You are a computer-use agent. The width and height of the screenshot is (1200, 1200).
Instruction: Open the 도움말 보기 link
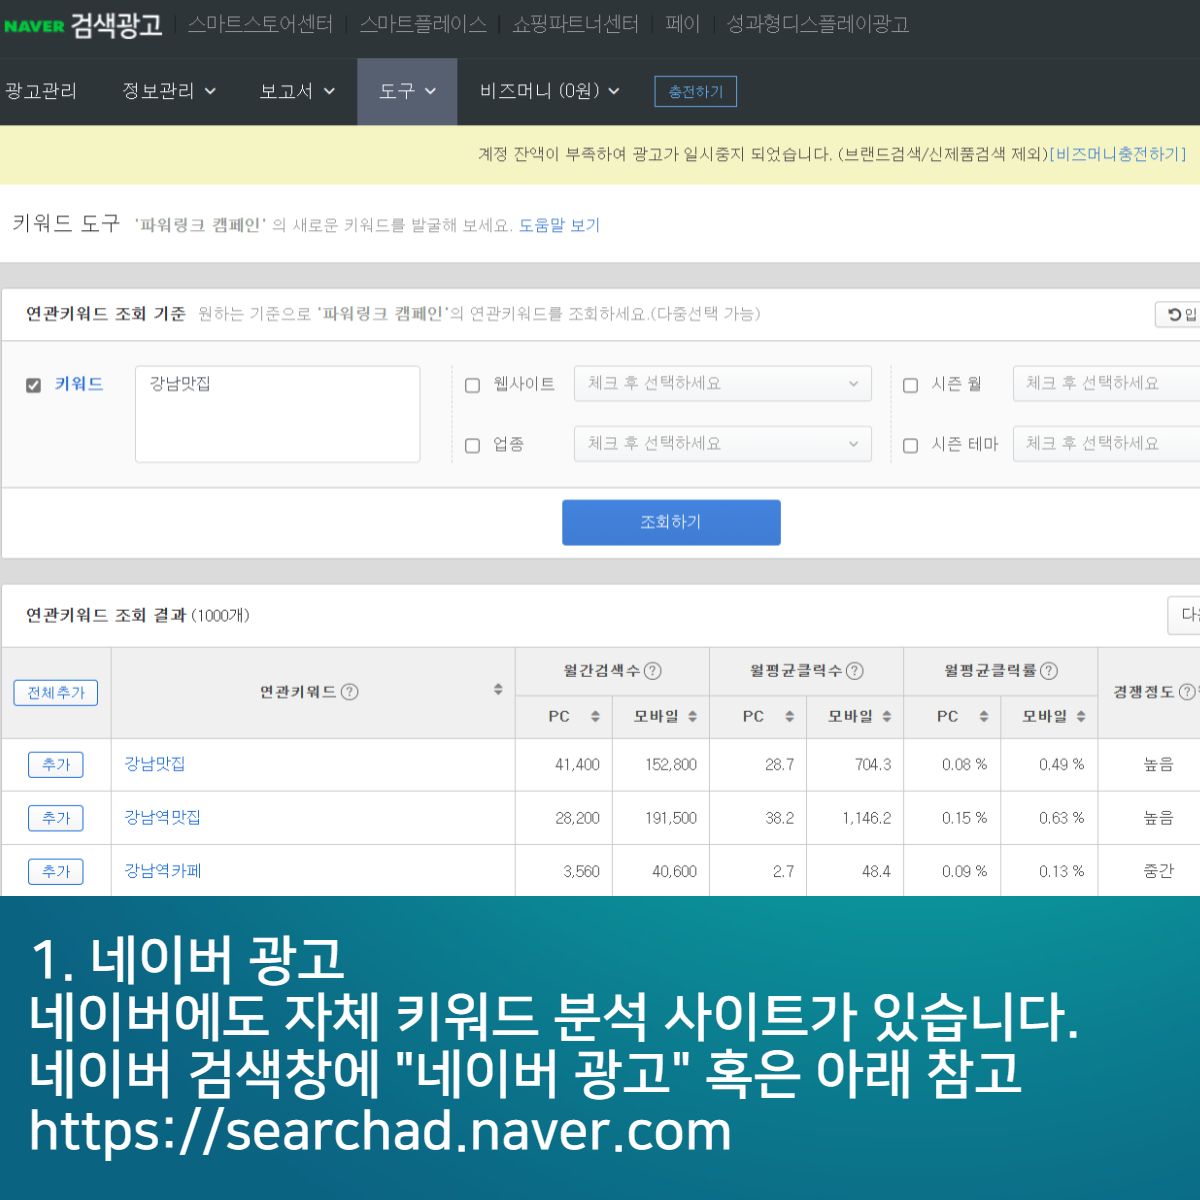coord(559,226)
